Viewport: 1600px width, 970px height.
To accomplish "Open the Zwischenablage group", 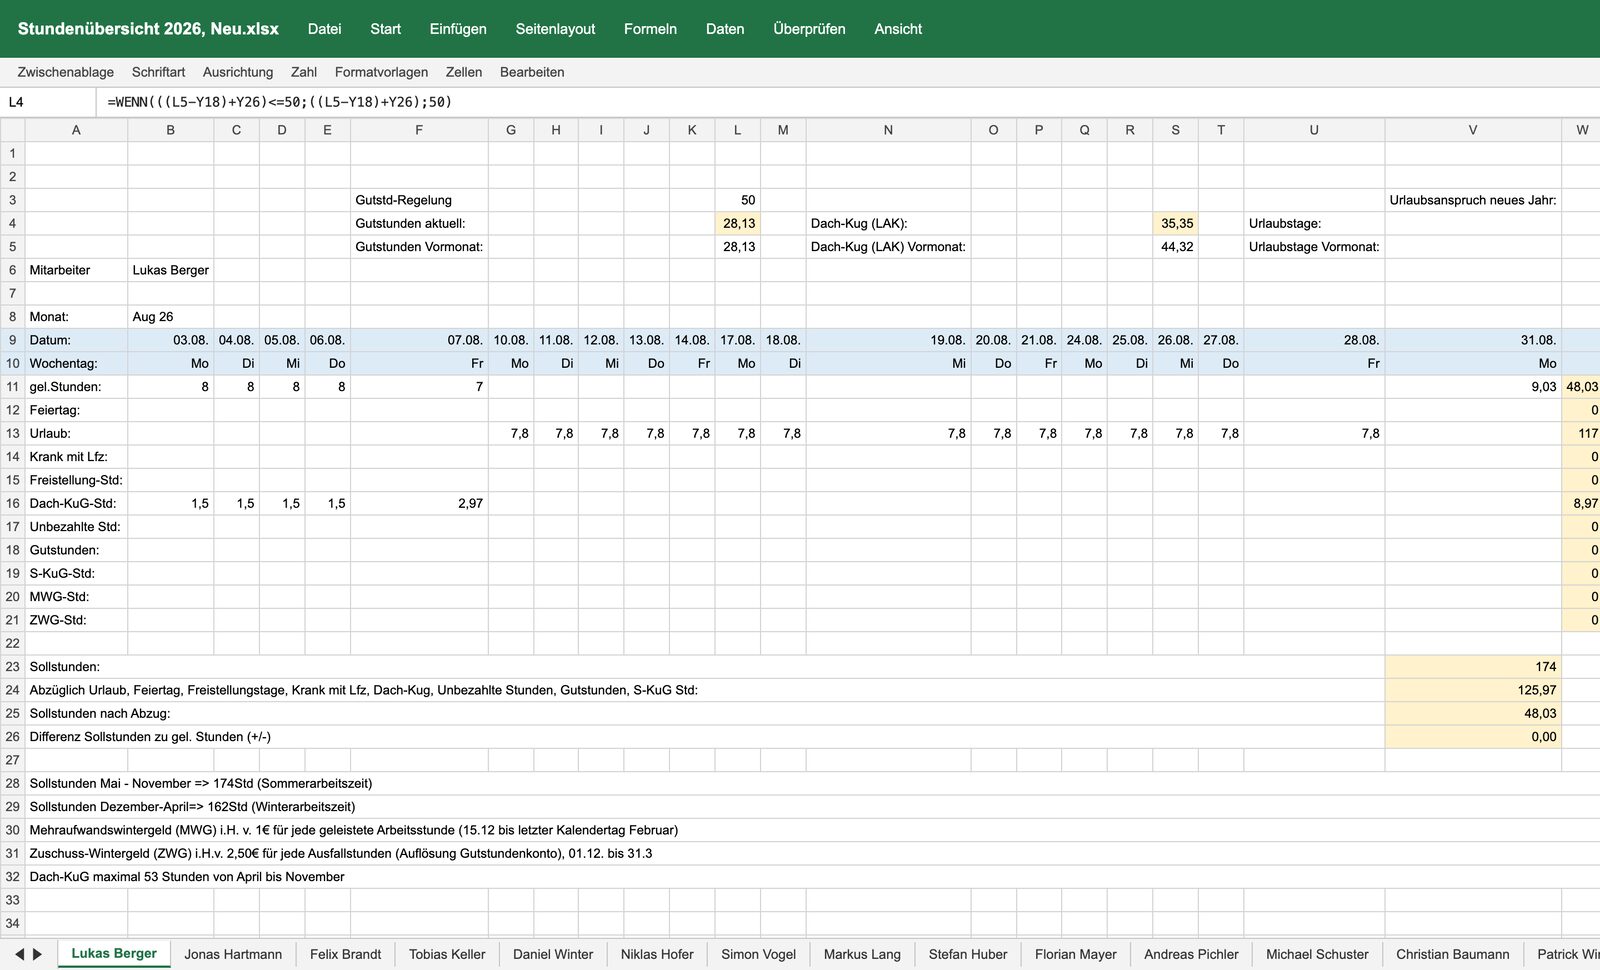I will click(66, 72).
